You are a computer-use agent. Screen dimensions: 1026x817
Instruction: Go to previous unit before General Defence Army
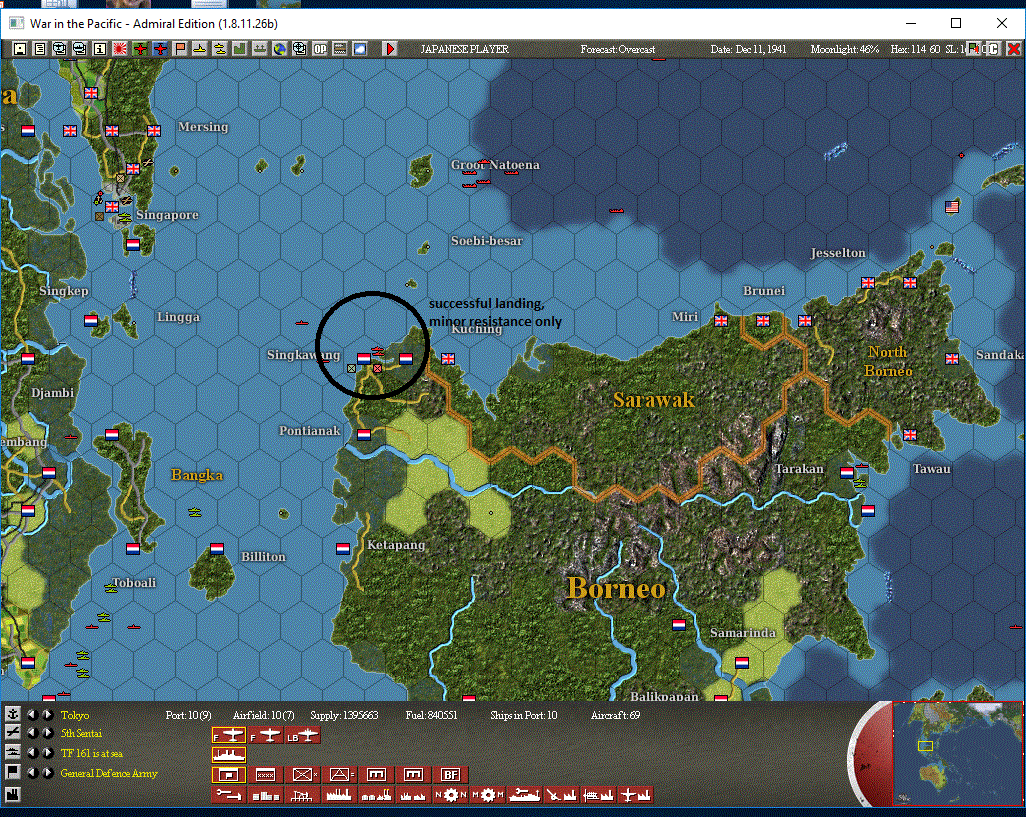[x=32, y=773]
